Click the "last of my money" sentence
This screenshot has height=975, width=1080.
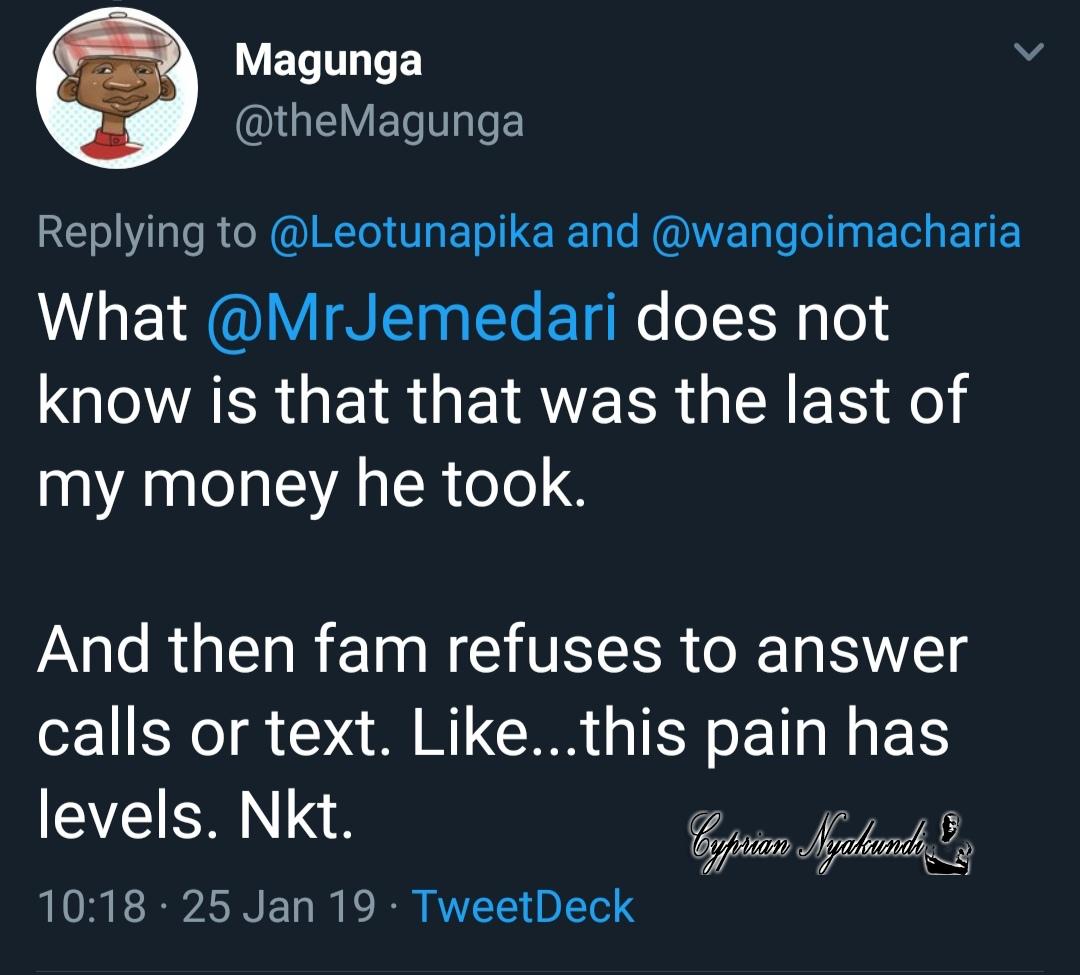[x=500, y=400]
